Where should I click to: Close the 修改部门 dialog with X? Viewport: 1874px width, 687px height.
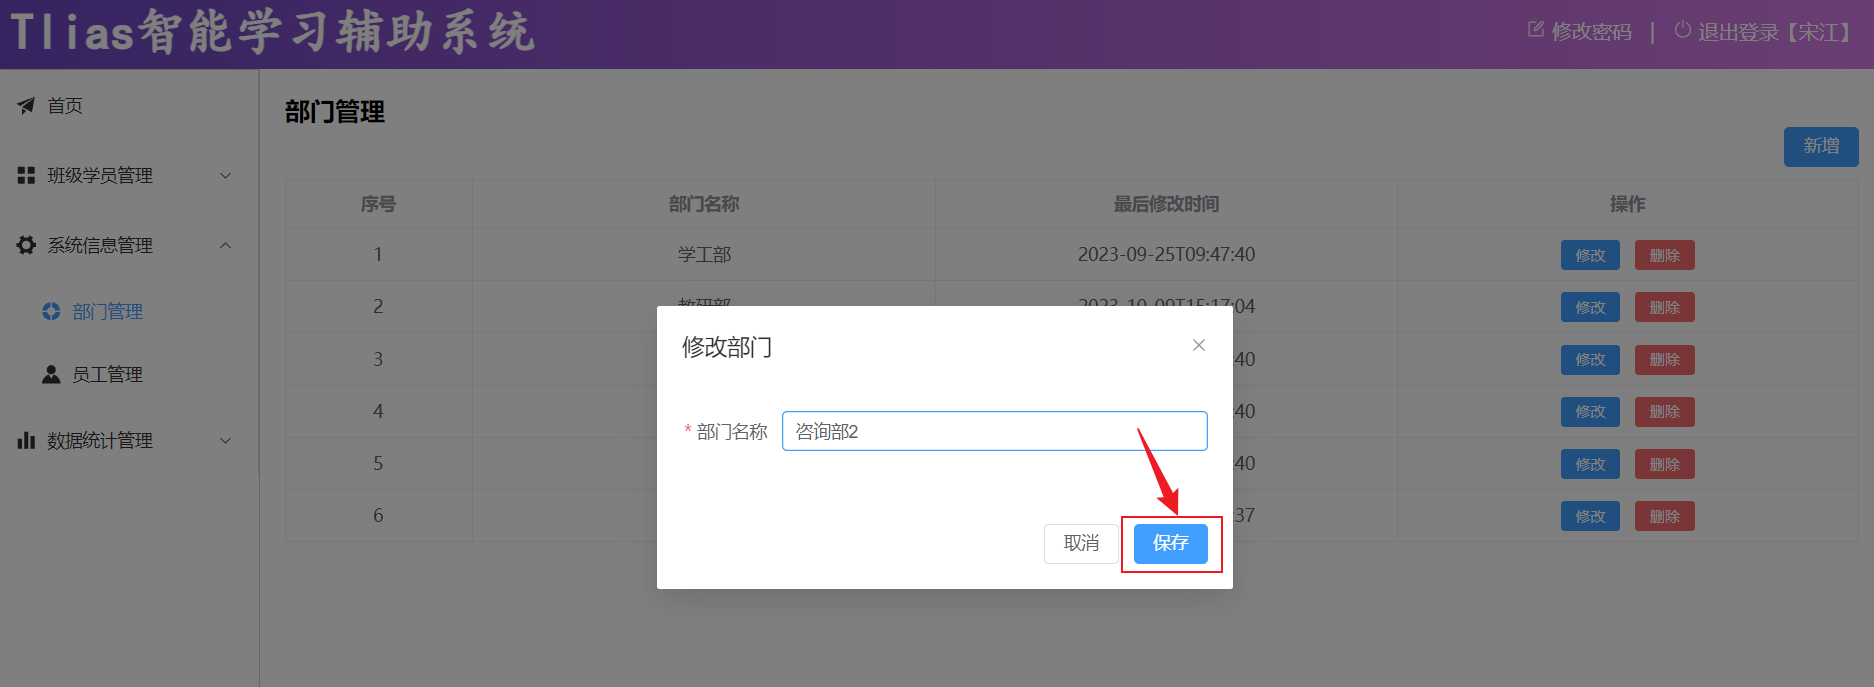tap(1198, 345)
